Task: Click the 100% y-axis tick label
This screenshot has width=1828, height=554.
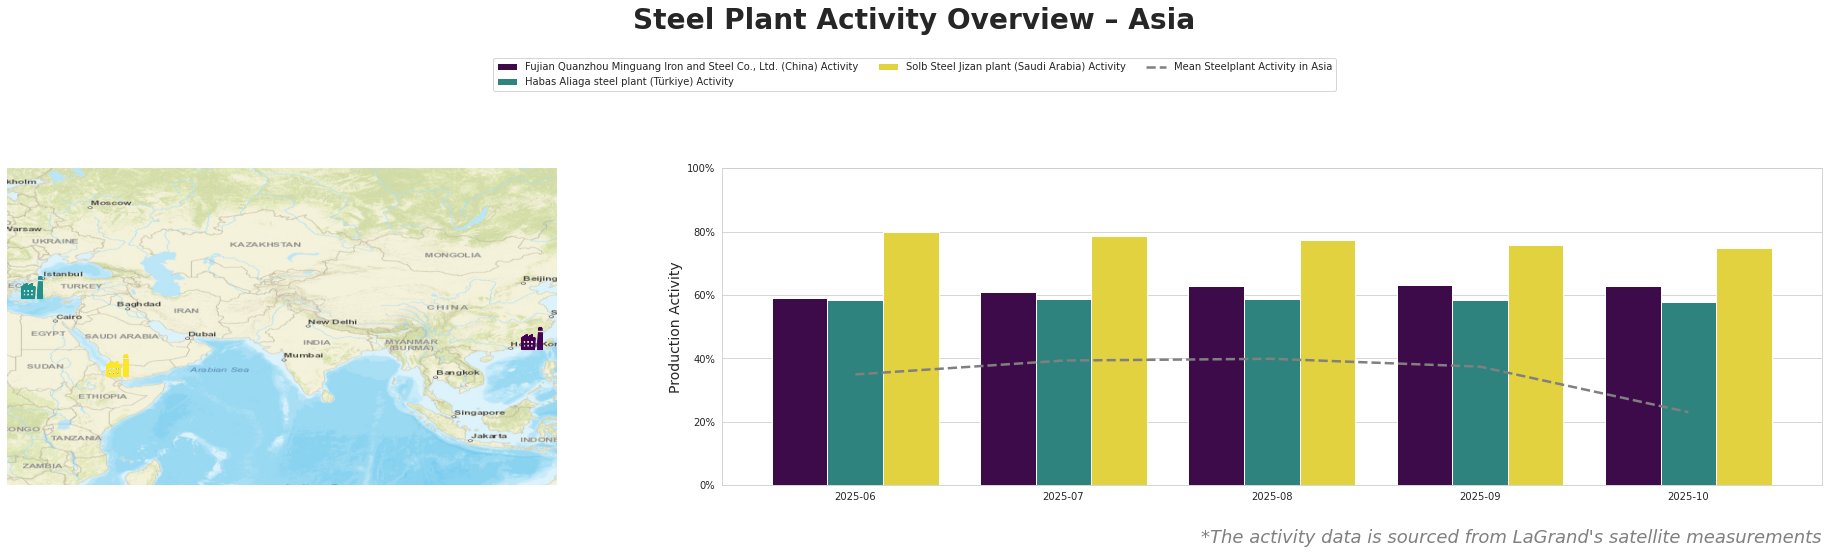Action: (701, 169)
